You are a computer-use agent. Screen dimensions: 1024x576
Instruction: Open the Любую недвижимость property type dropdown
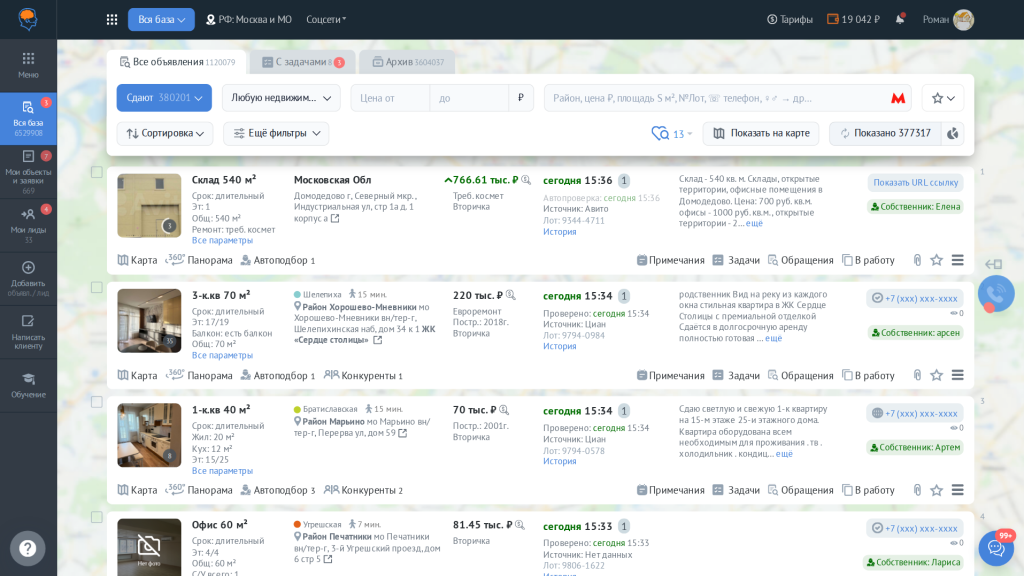pyautogui.click(x=281, y=98)
